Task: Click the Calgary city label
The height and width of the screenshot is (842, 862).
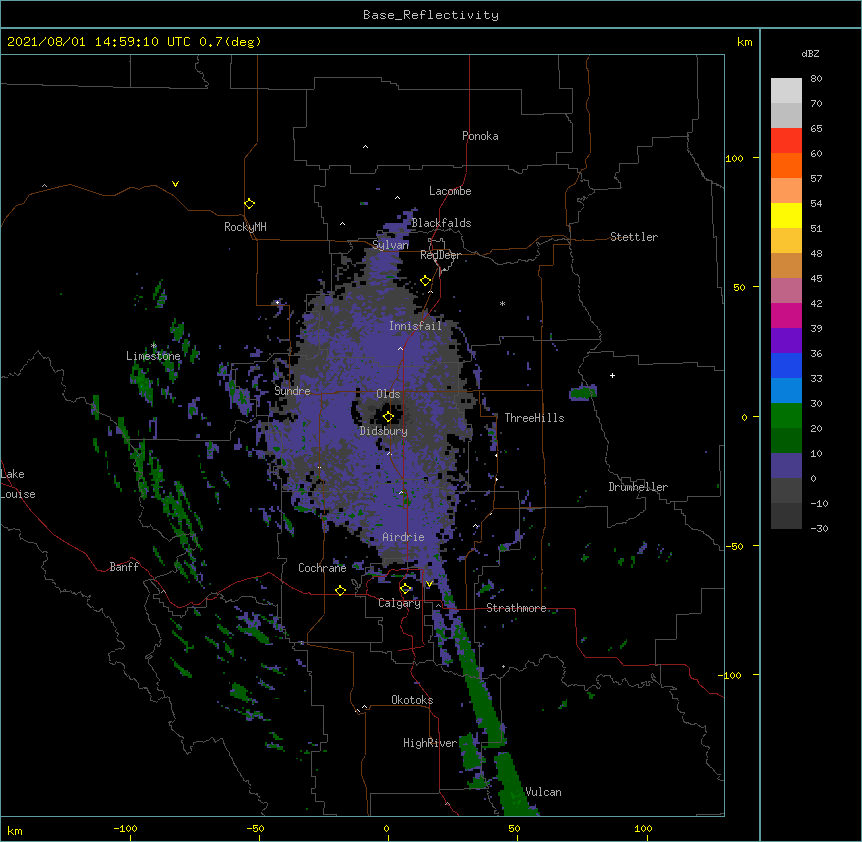Action: (x=399, y=603)
